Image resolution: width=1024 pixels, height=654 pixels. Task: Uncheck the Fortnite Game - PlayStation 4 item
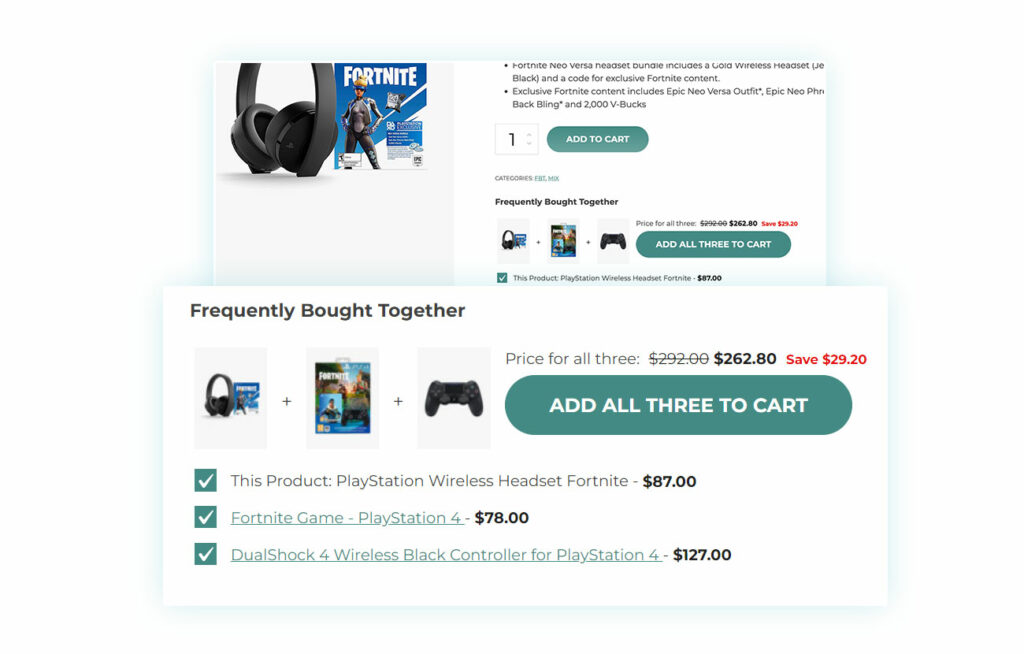(205, 517)
